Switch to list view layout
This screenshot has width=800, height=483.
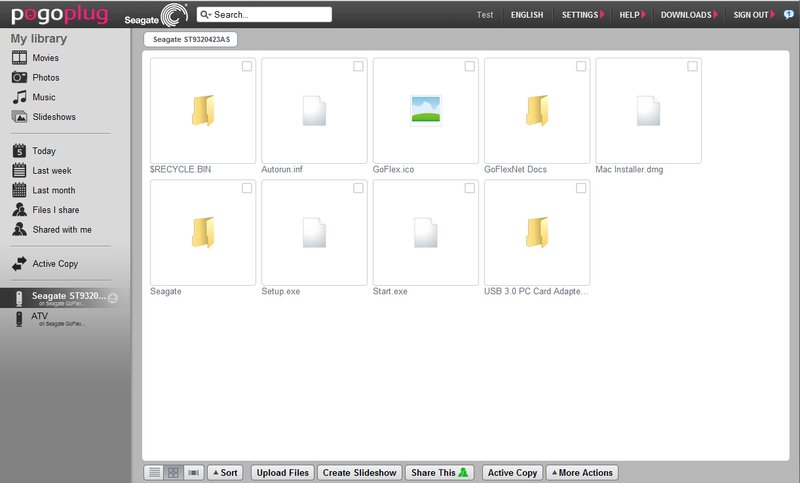(x=155, y=472)
